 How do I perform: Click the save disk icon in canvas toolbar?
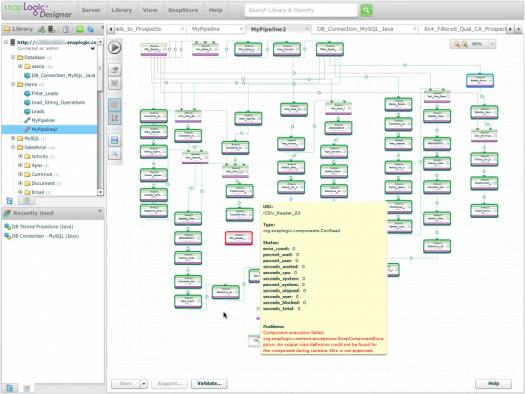click(x=115, y=140)
